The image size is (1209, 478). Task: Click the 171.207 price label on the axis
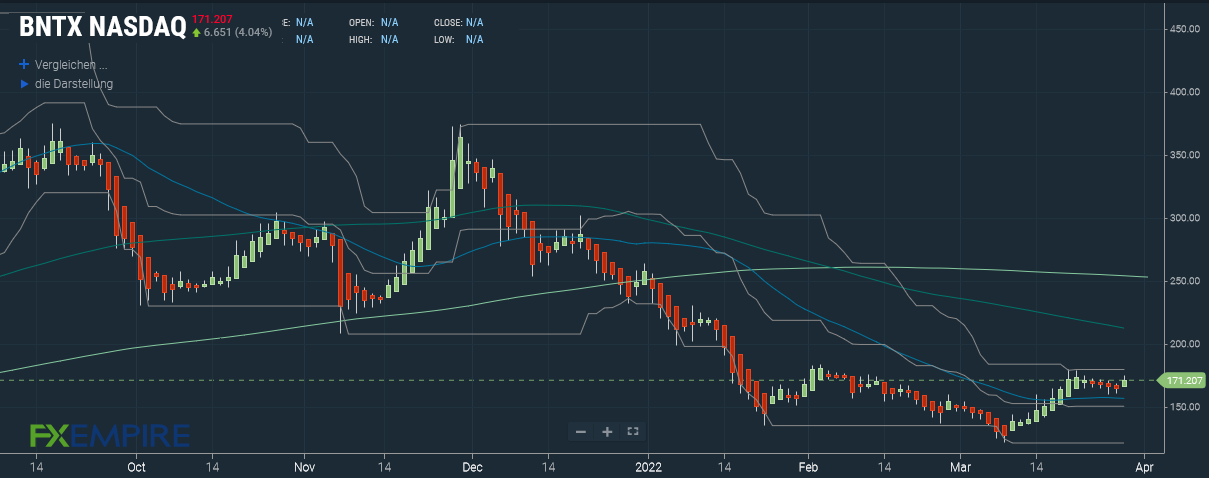pyautogui.click(x=1181, y=380)
